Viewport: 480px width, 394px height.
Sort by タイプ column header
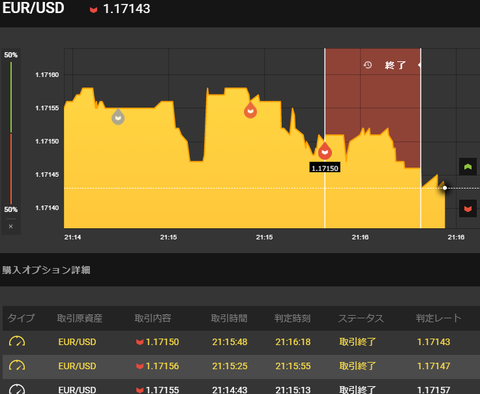[x=21, y=318]
